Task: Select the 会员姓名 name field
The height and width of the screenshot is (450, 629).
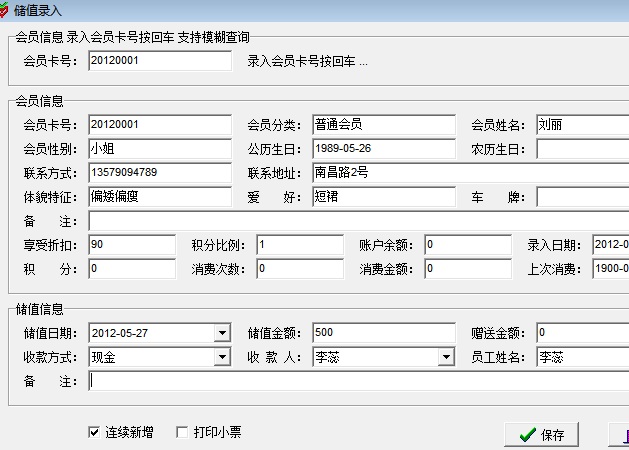Action: [x=582, y=125]
